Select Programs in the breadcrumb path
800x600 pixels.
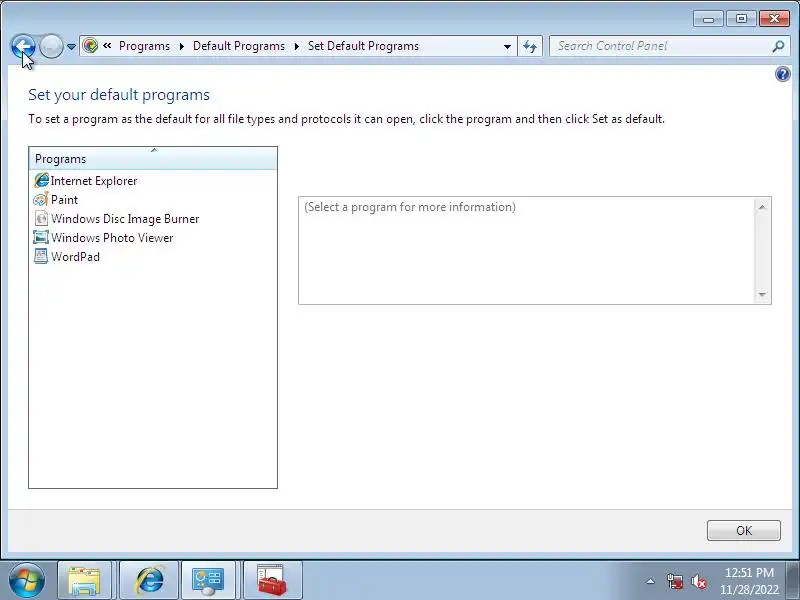(144, 46)
